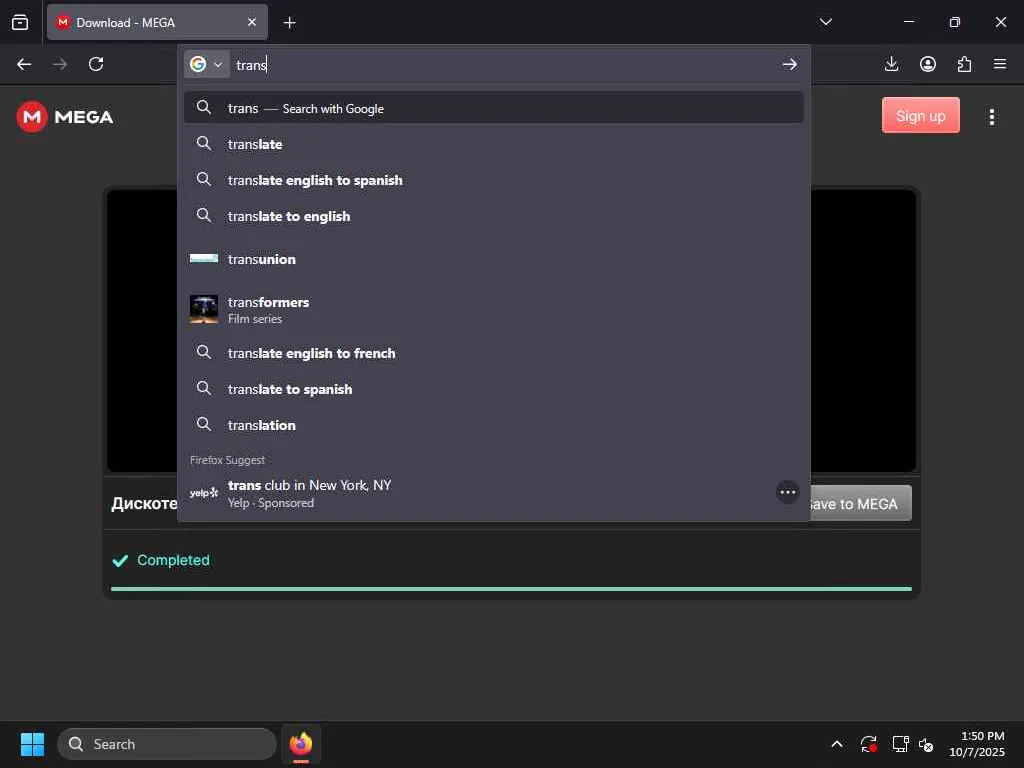
Task: Click the Sign up button
Action: [920, 116]
